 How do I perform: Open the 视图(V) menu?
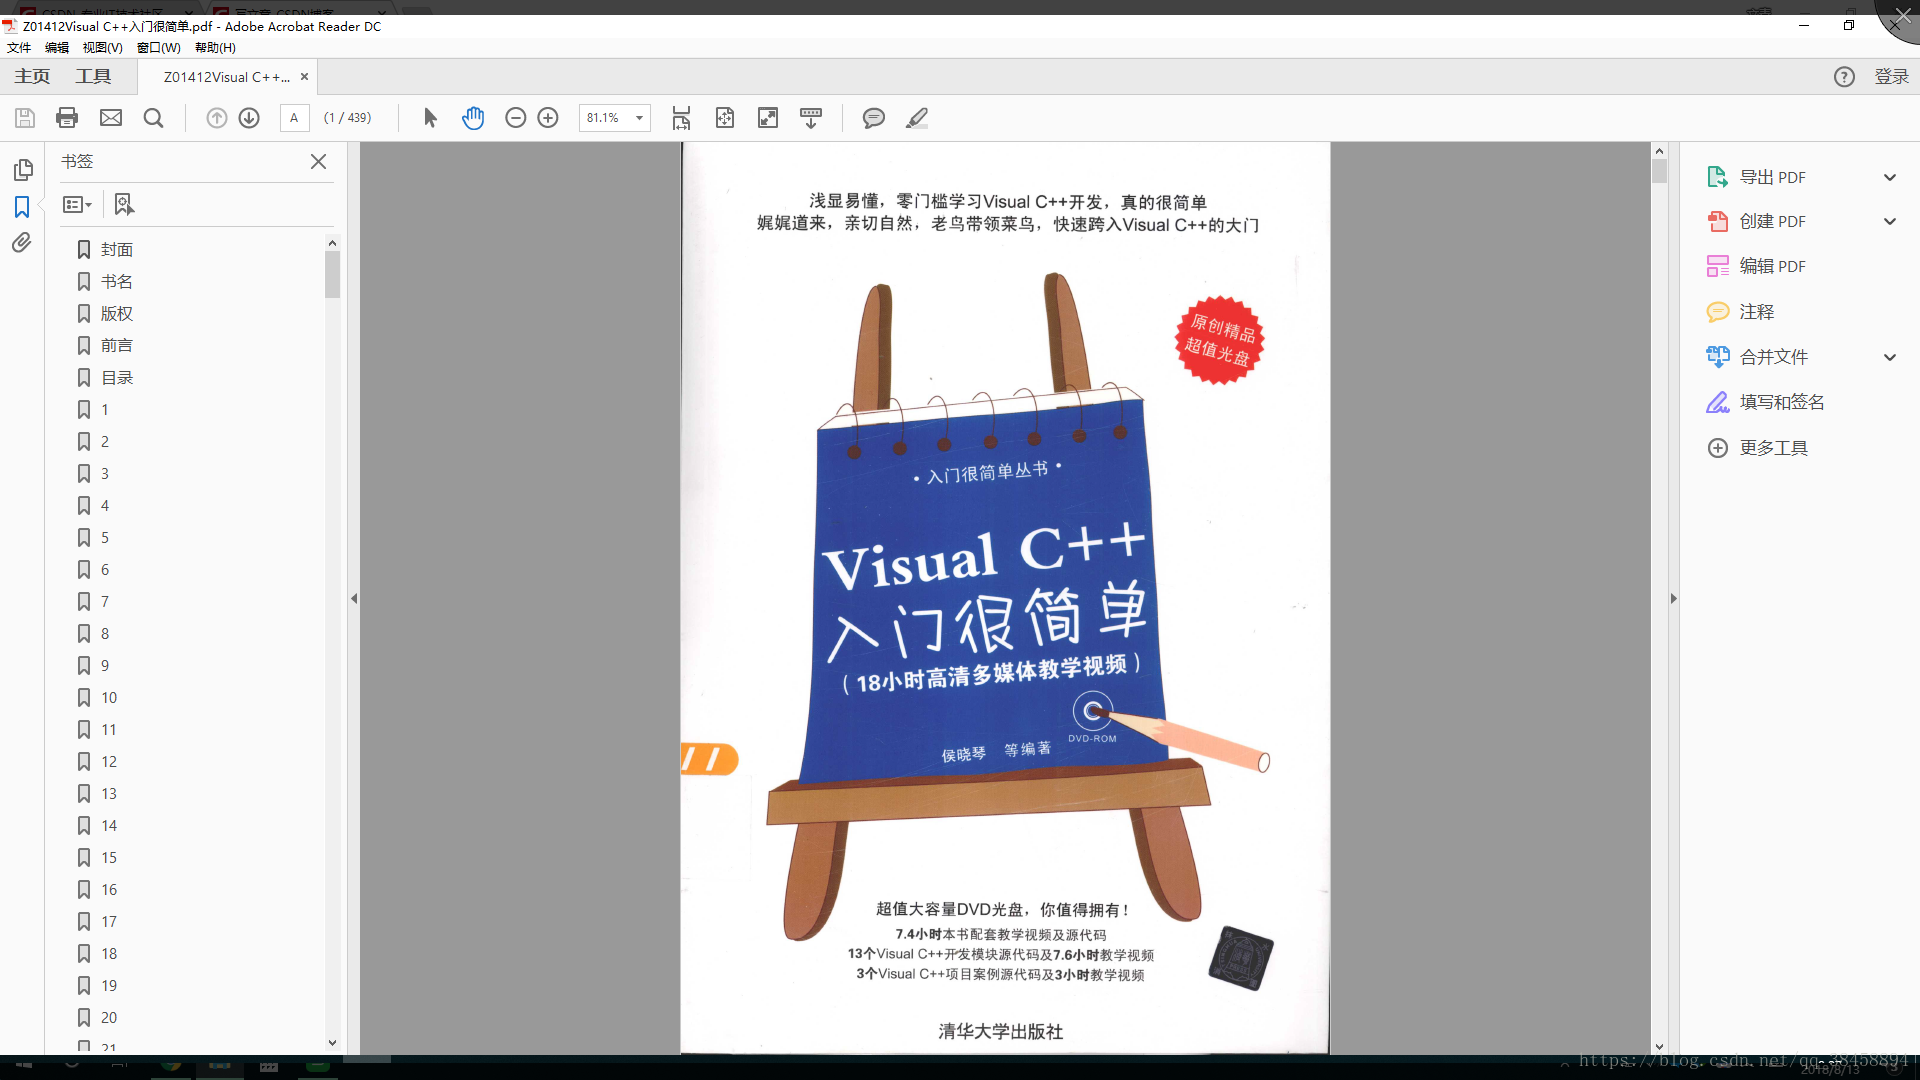click(x=102, y=47)
